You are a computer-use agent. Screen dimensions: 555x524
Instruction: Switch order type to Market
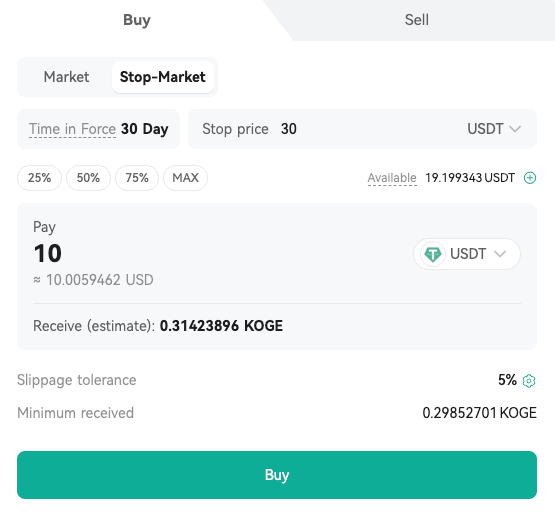pos(66,77)
